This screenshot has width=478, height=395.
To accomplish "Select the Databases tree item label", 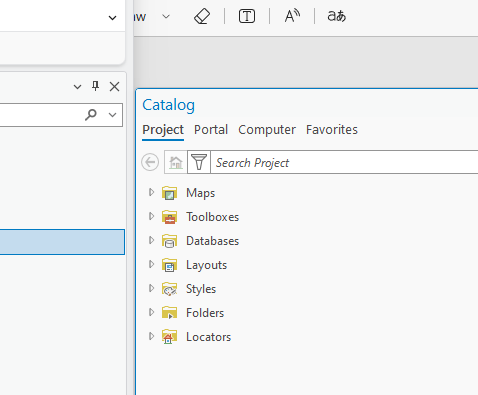I will [x=213, y=241].
